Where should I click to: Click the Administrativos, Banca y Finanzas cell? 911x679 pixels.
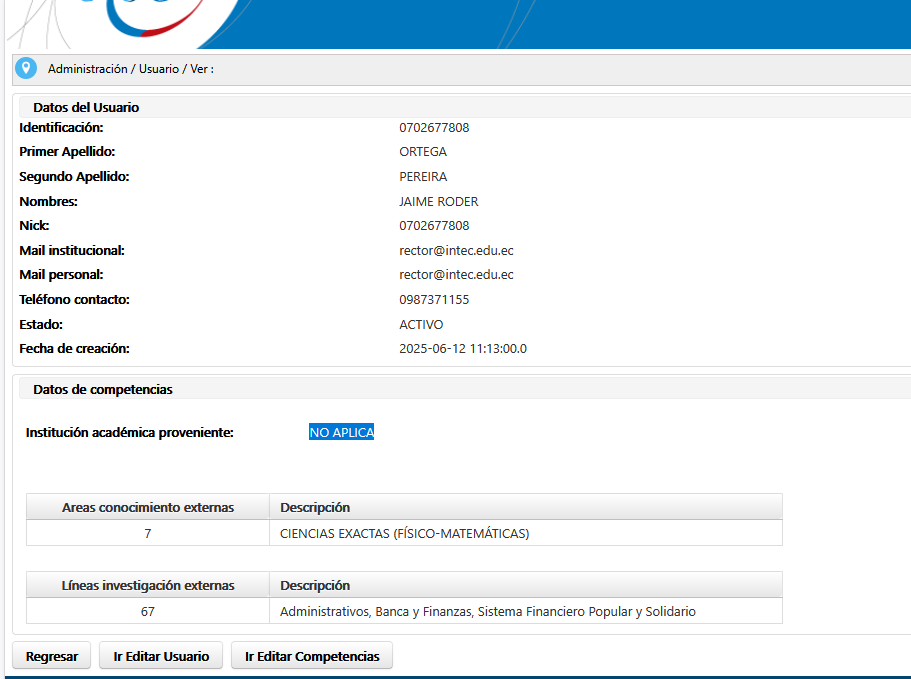click(526, 611)
